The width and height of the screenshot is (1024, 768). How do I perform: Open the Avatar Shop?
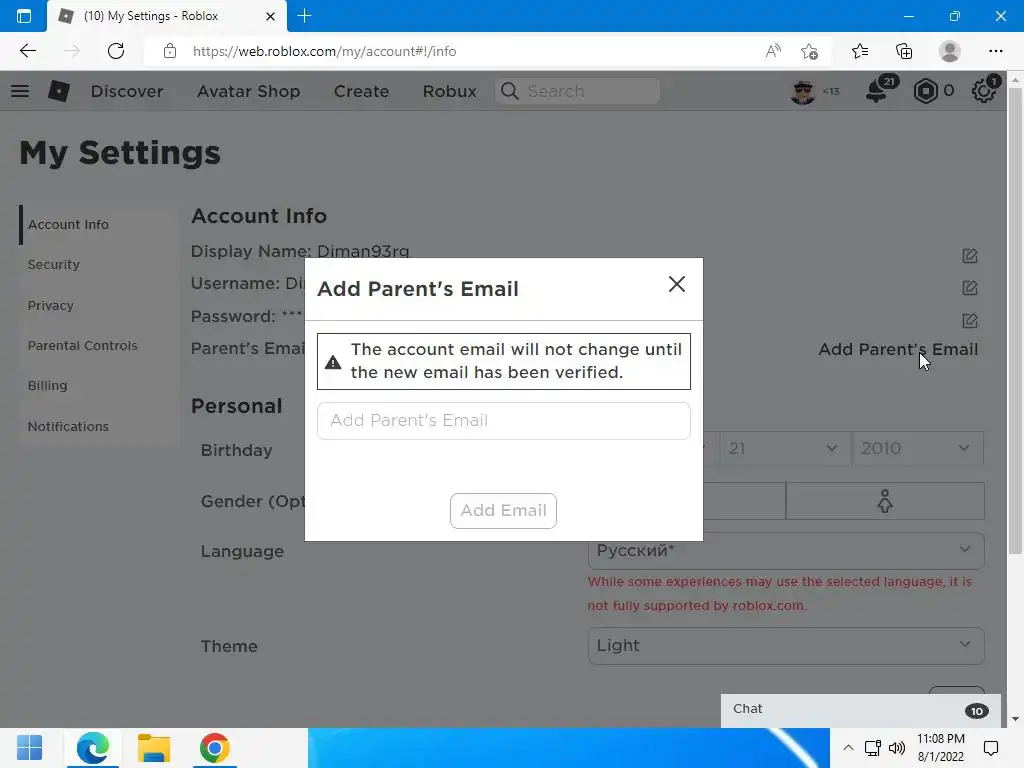tap(249, 91)
